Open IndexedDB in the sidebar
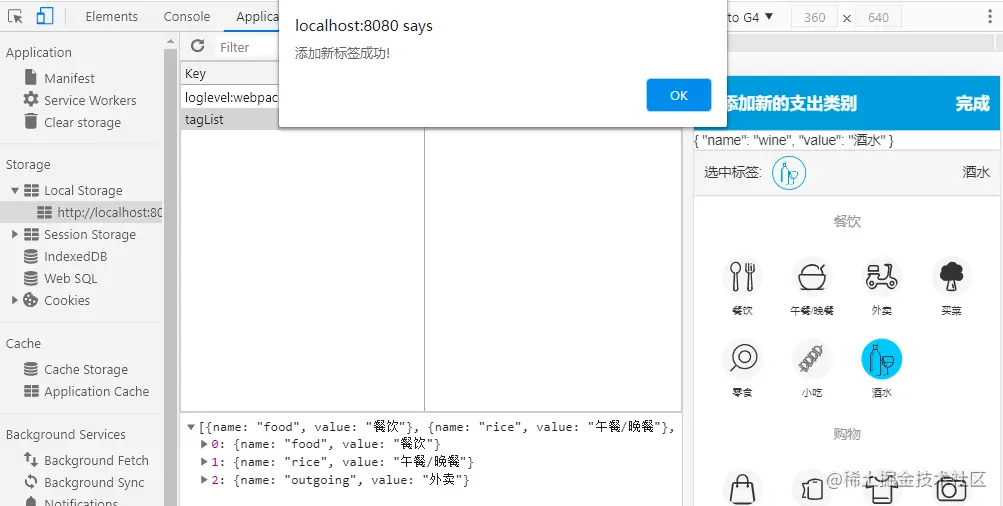Screen dimensions: 1003x506 point(75,257)
